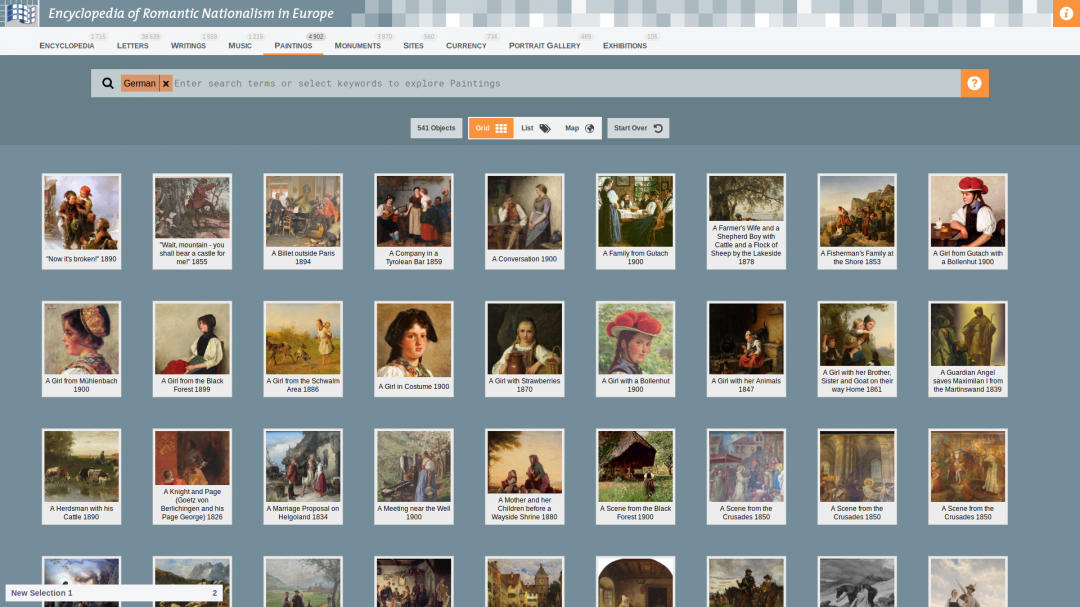Open the Music tab
The height and width of the screenshot is (607, 1080).
240,45
